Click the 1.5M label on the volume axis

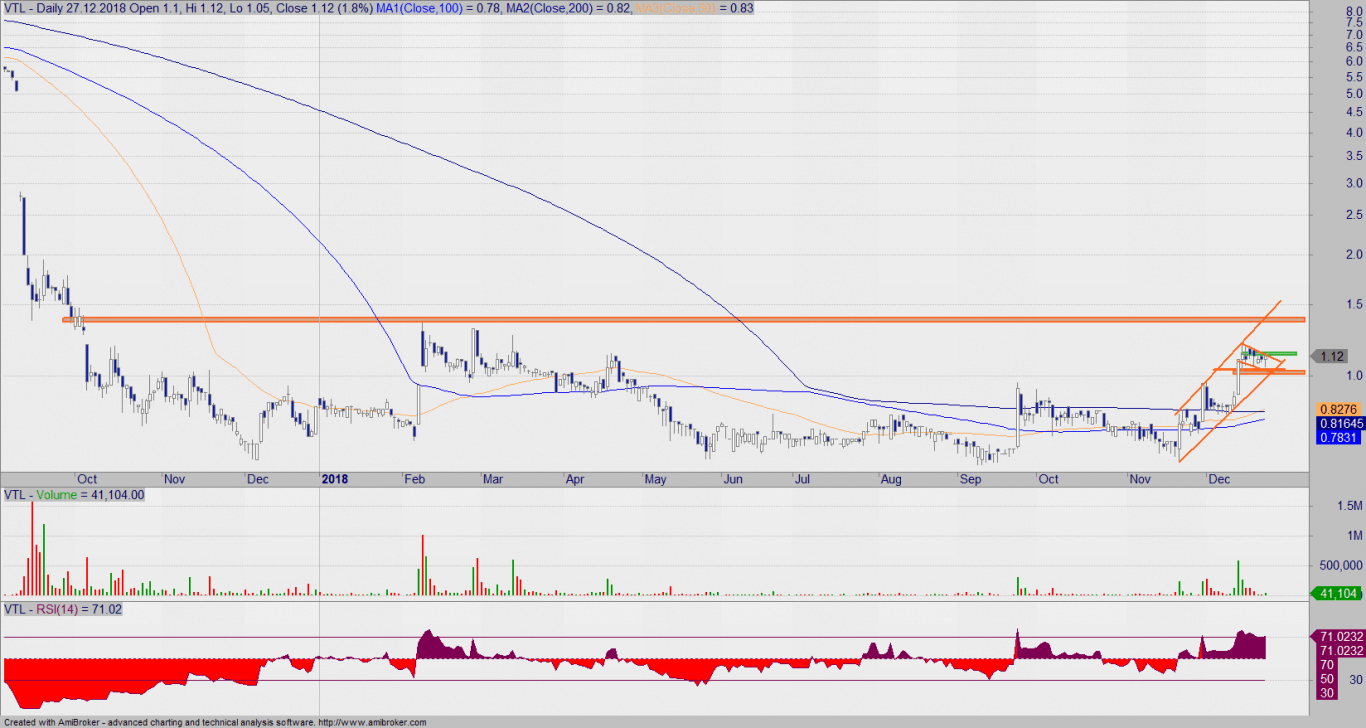coord(1335,508)
